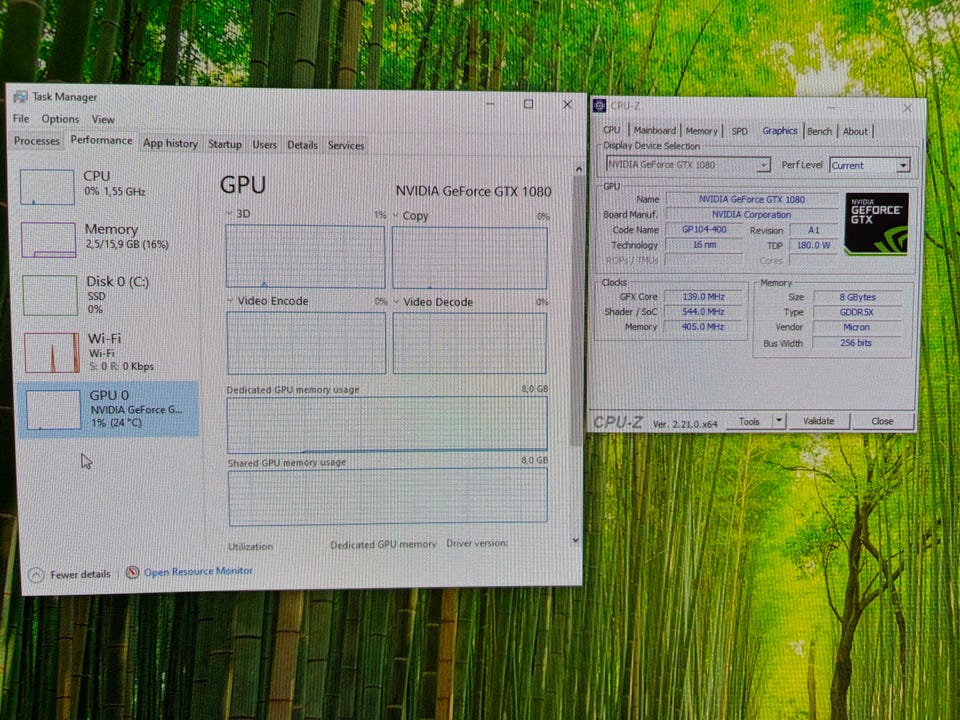Open Resource Monitor link

click(x=198, y=571)
